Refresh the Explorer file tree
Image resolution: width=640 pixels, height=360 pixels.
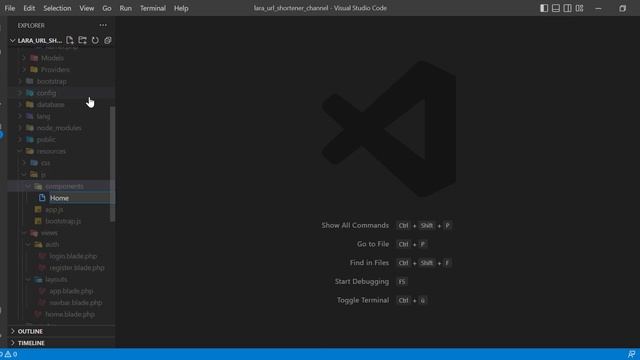pyautogui.click(x=95, y=40)
